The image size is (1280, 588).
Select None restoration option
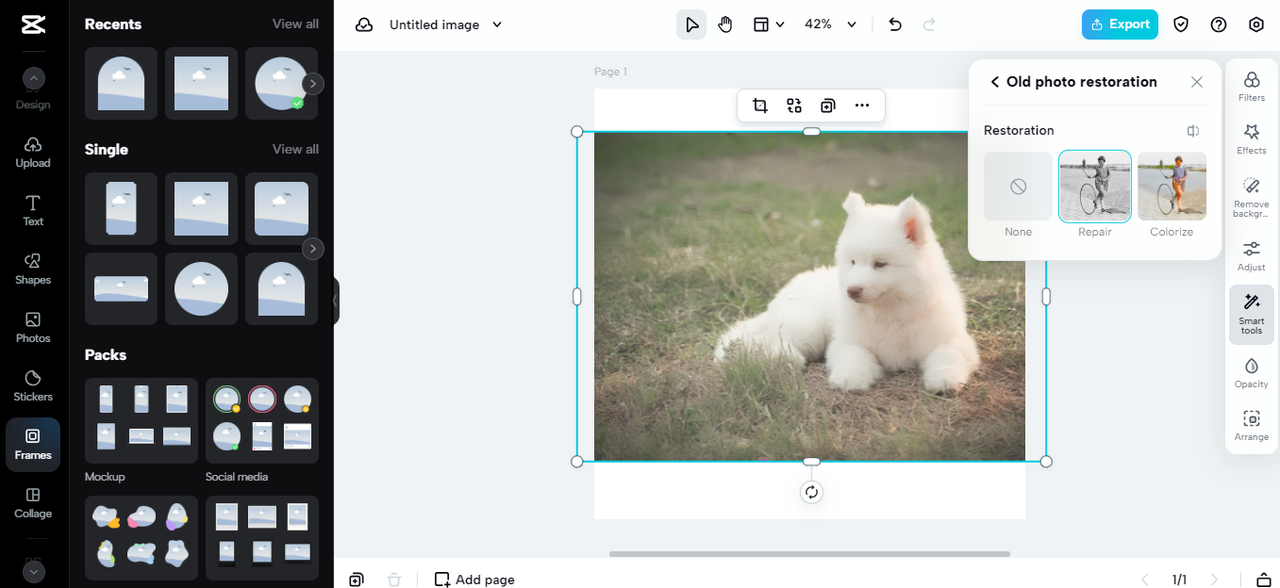tap(1018, 187)
